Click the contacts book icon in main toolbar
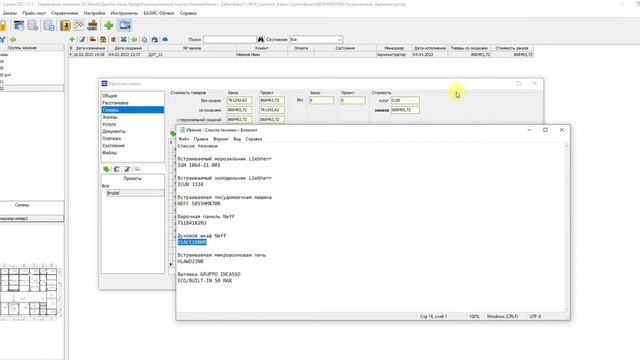 coord(65,26)
